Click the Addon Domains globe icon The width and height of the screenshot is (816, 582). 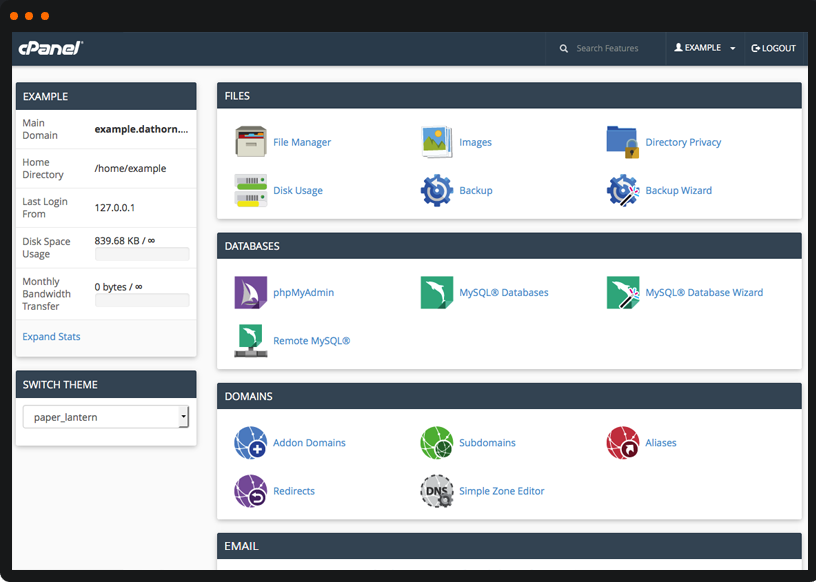pyautogui.click(x=251, y=442)
